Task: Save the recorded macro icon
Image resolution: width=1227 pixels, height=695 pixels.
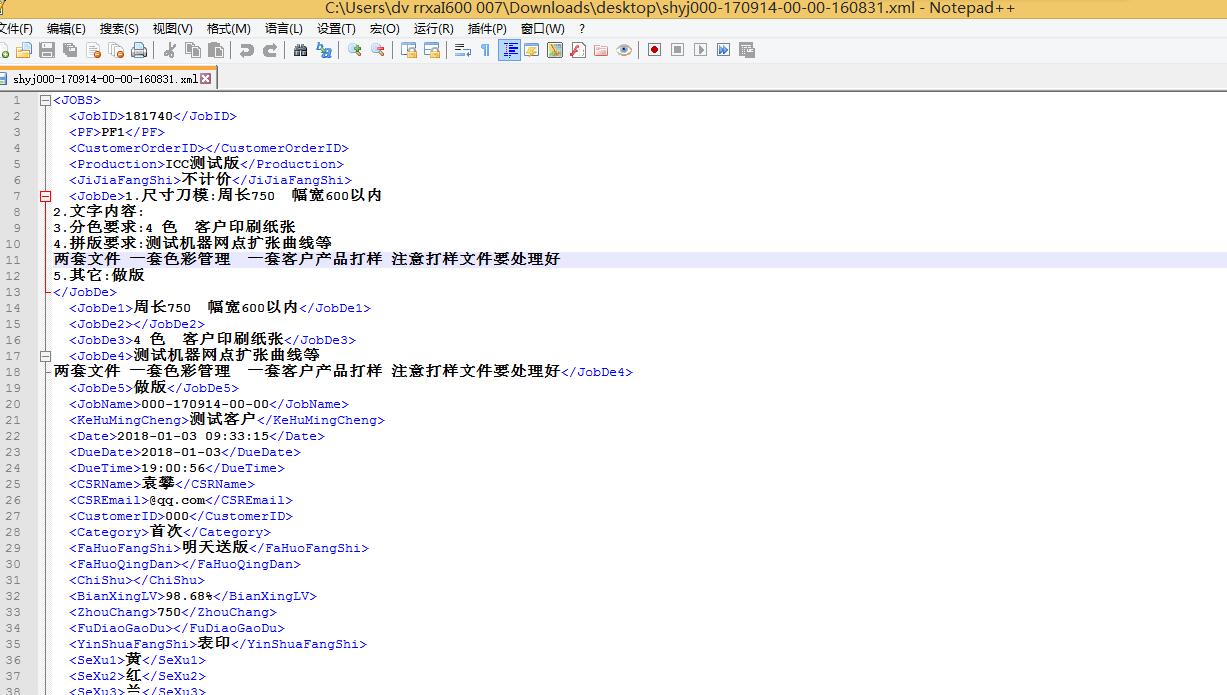Action: (x=746, y=50)
